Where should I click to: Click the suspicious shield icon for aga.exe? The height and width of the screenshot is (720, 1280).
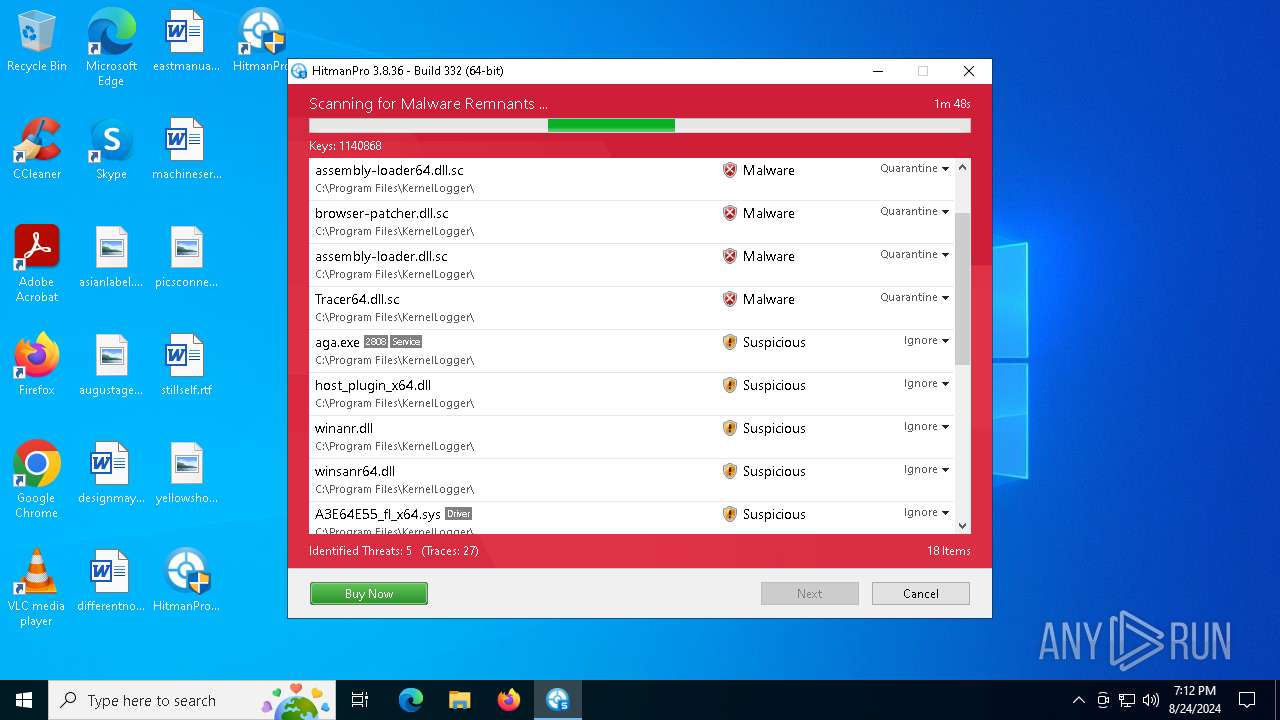[x=730, y=342]
